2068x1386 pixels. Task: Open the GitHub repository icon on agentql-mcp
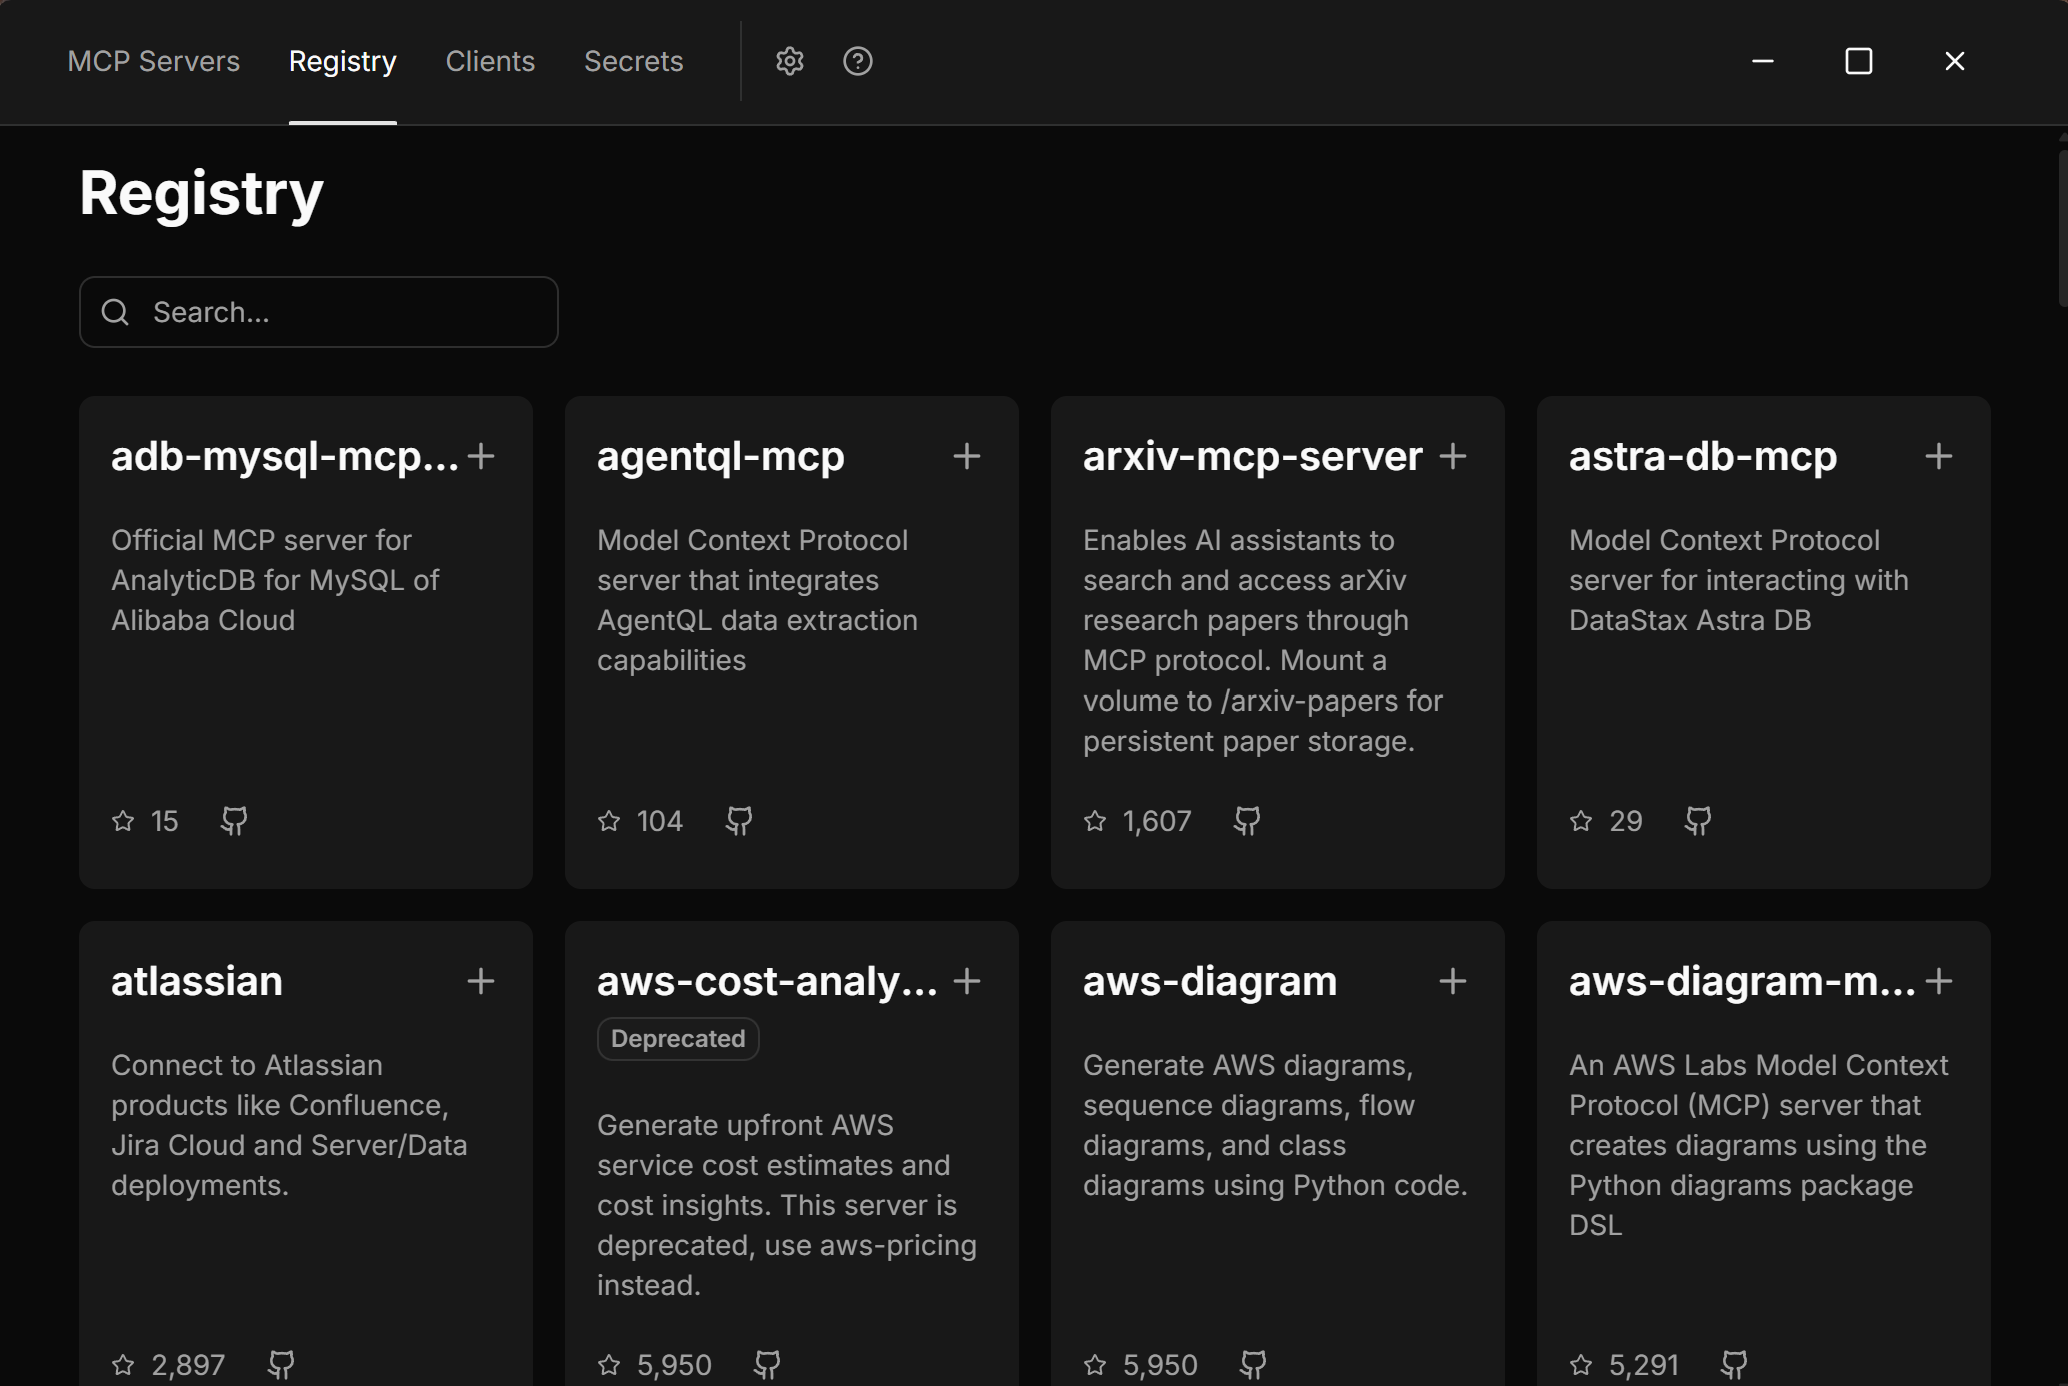[x=739, y=820]
